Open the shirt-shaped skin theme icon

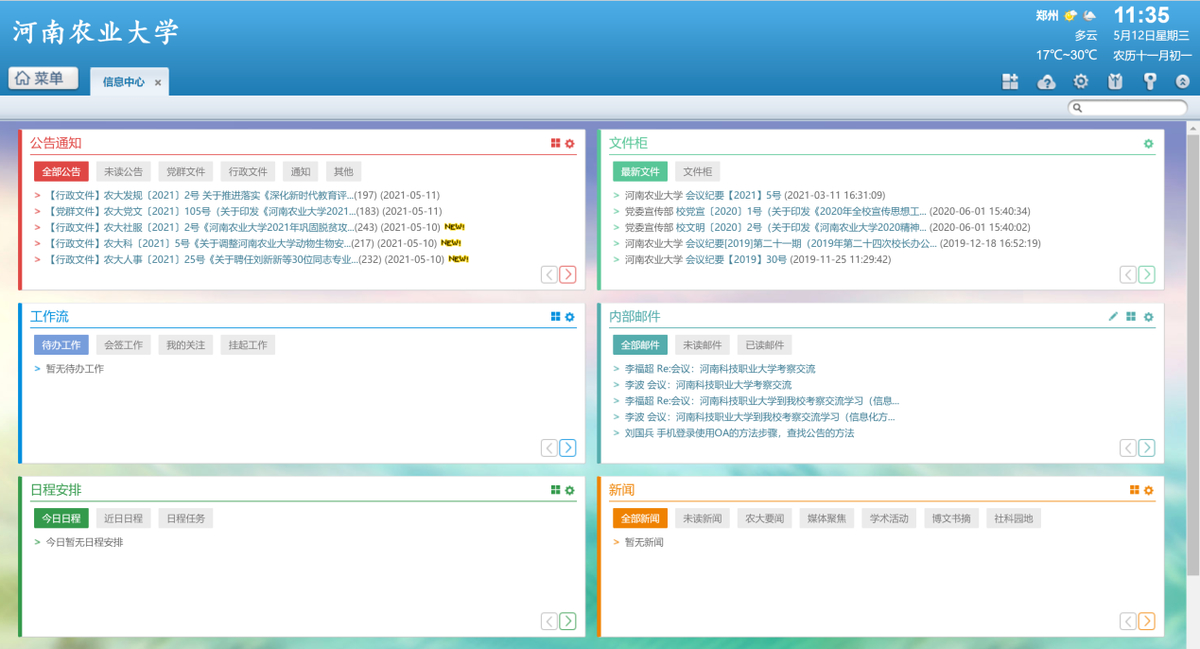point(1115,82)
